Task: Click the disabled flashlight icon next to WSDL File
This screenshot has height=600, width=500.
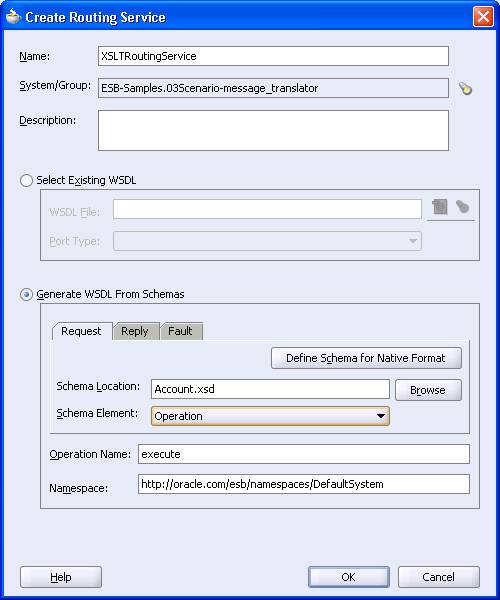Action: pos(463,207)
